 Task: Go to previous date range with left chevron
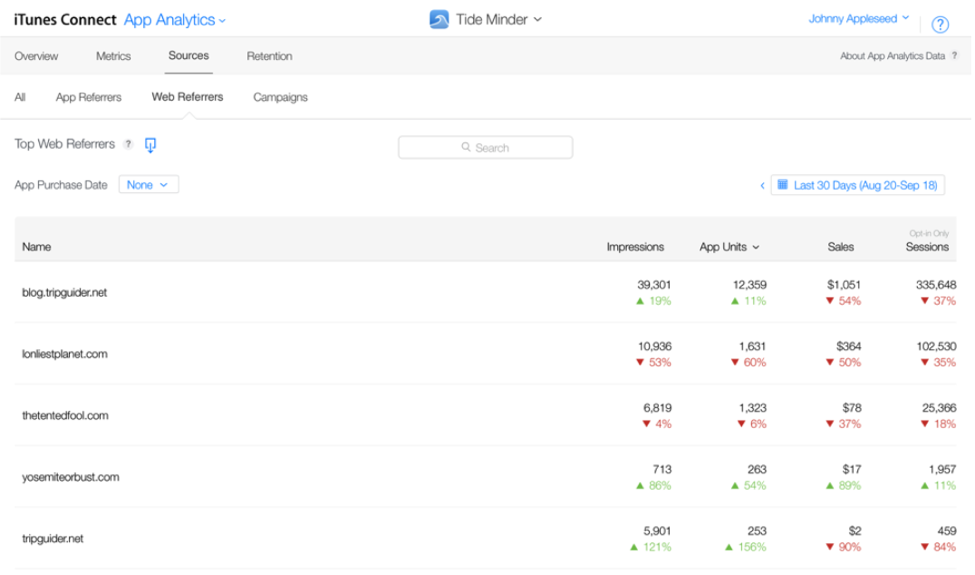coord(762,185)
